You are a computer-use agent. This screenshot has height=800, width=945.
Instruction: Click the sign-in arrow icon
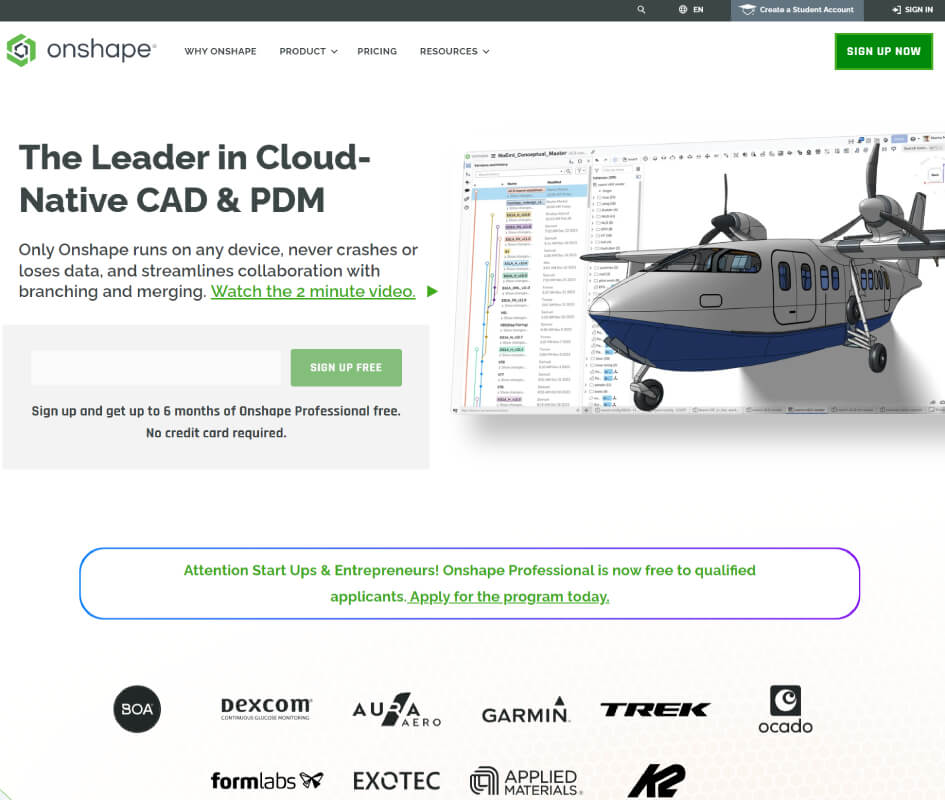[897, 10]
